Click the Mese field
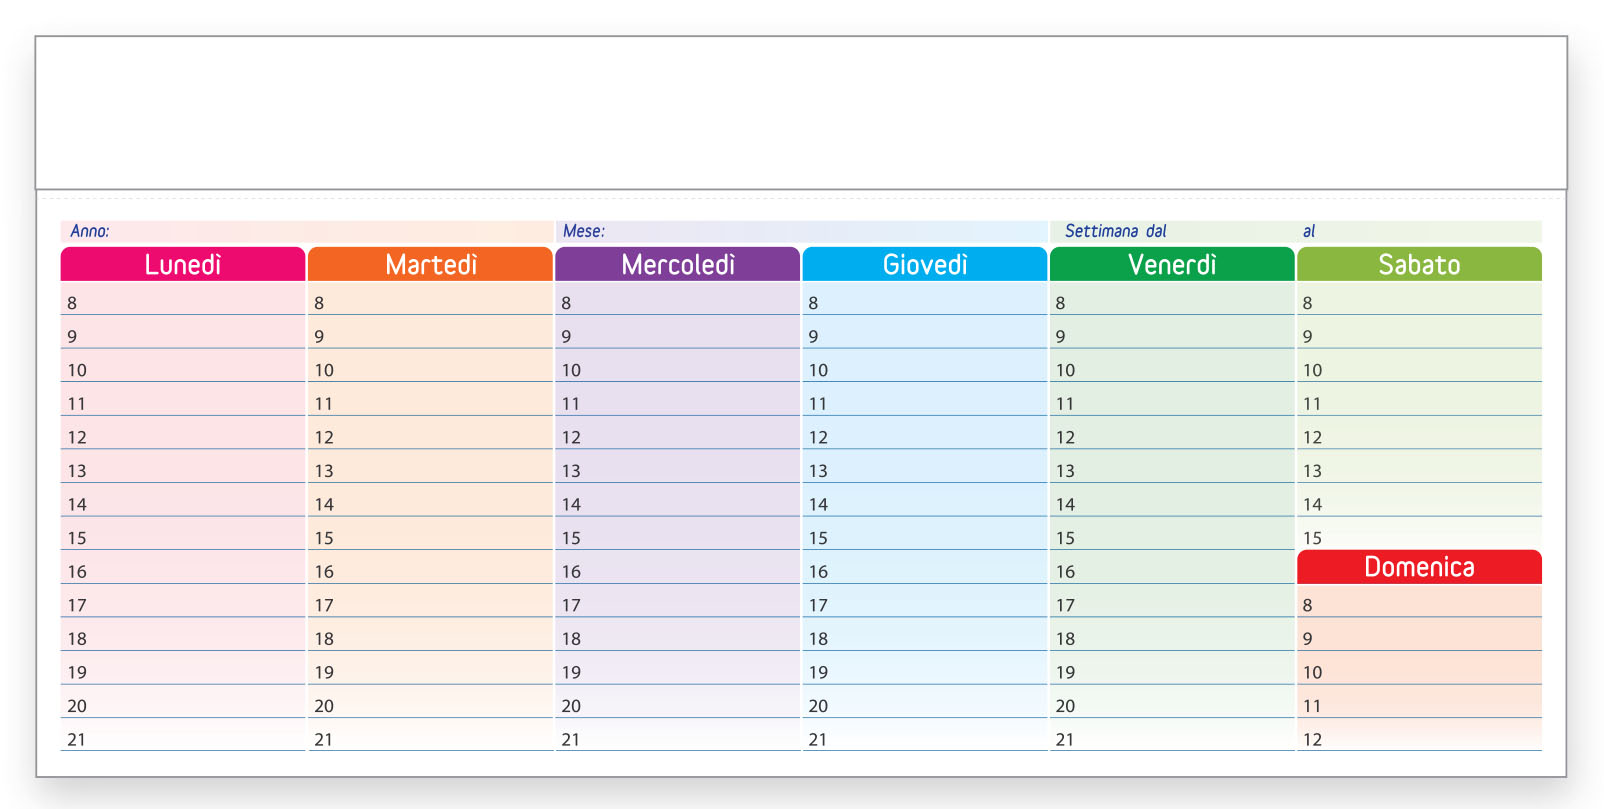 pyautogui.click(x=801, y=231)
